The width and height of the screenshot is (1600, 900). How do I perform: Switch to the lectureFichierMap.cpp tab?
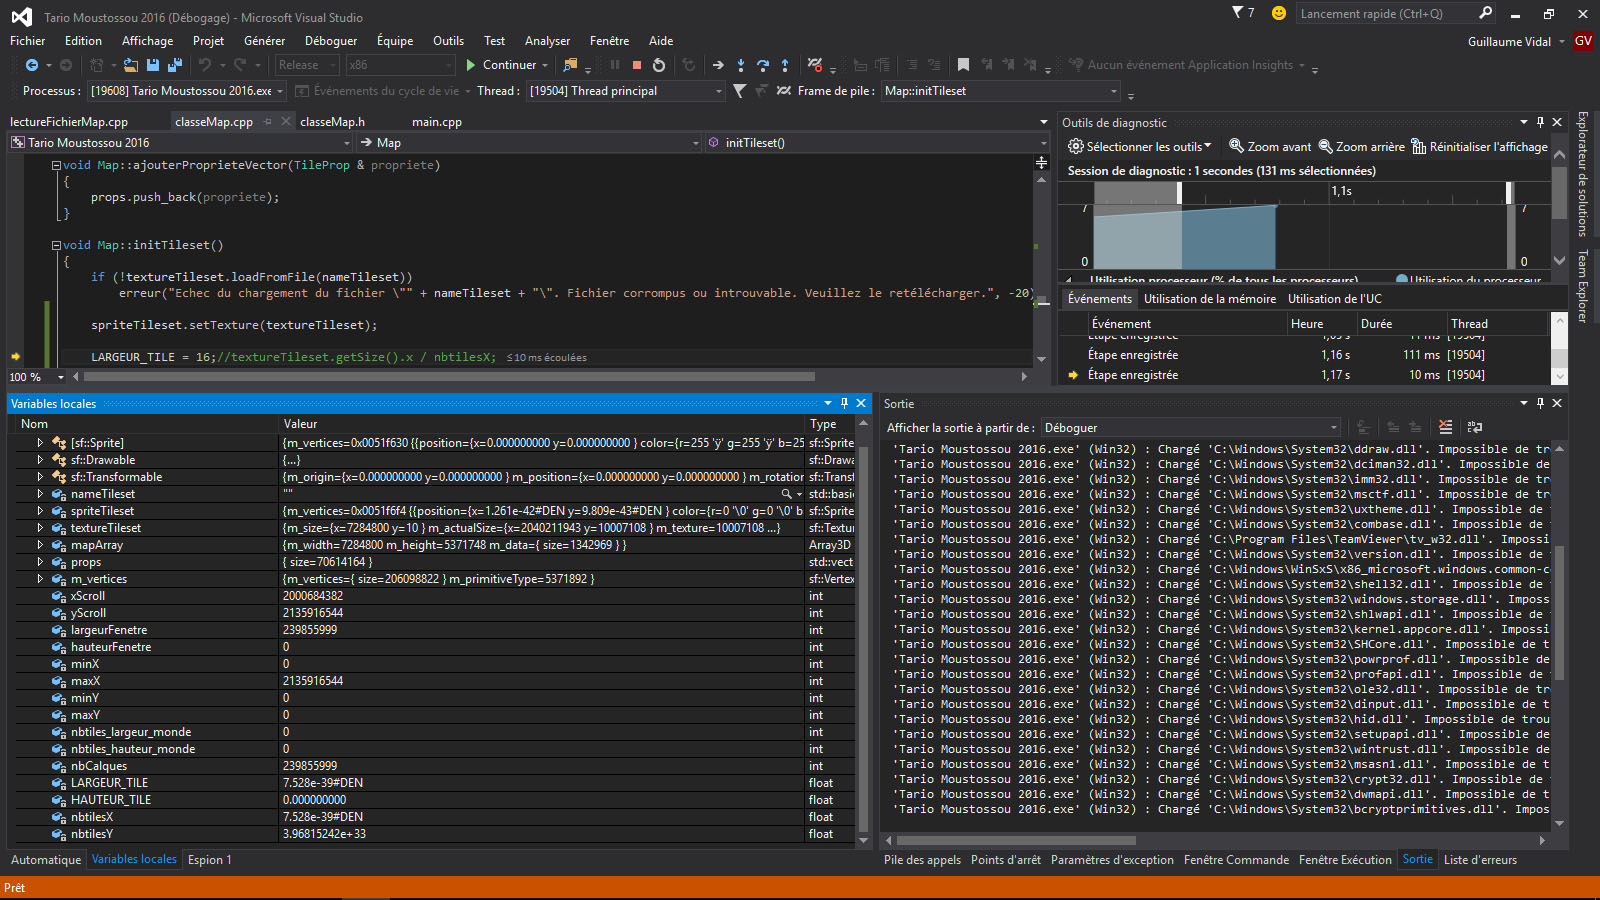69,122
